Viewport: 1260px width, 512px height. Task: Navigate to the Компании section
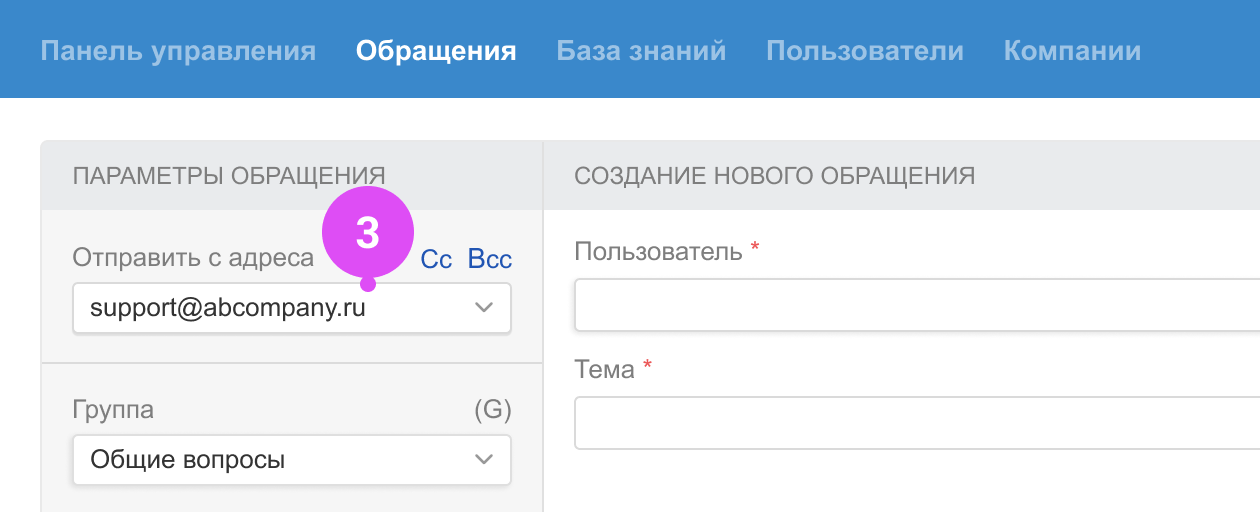tap(1072, 51)
